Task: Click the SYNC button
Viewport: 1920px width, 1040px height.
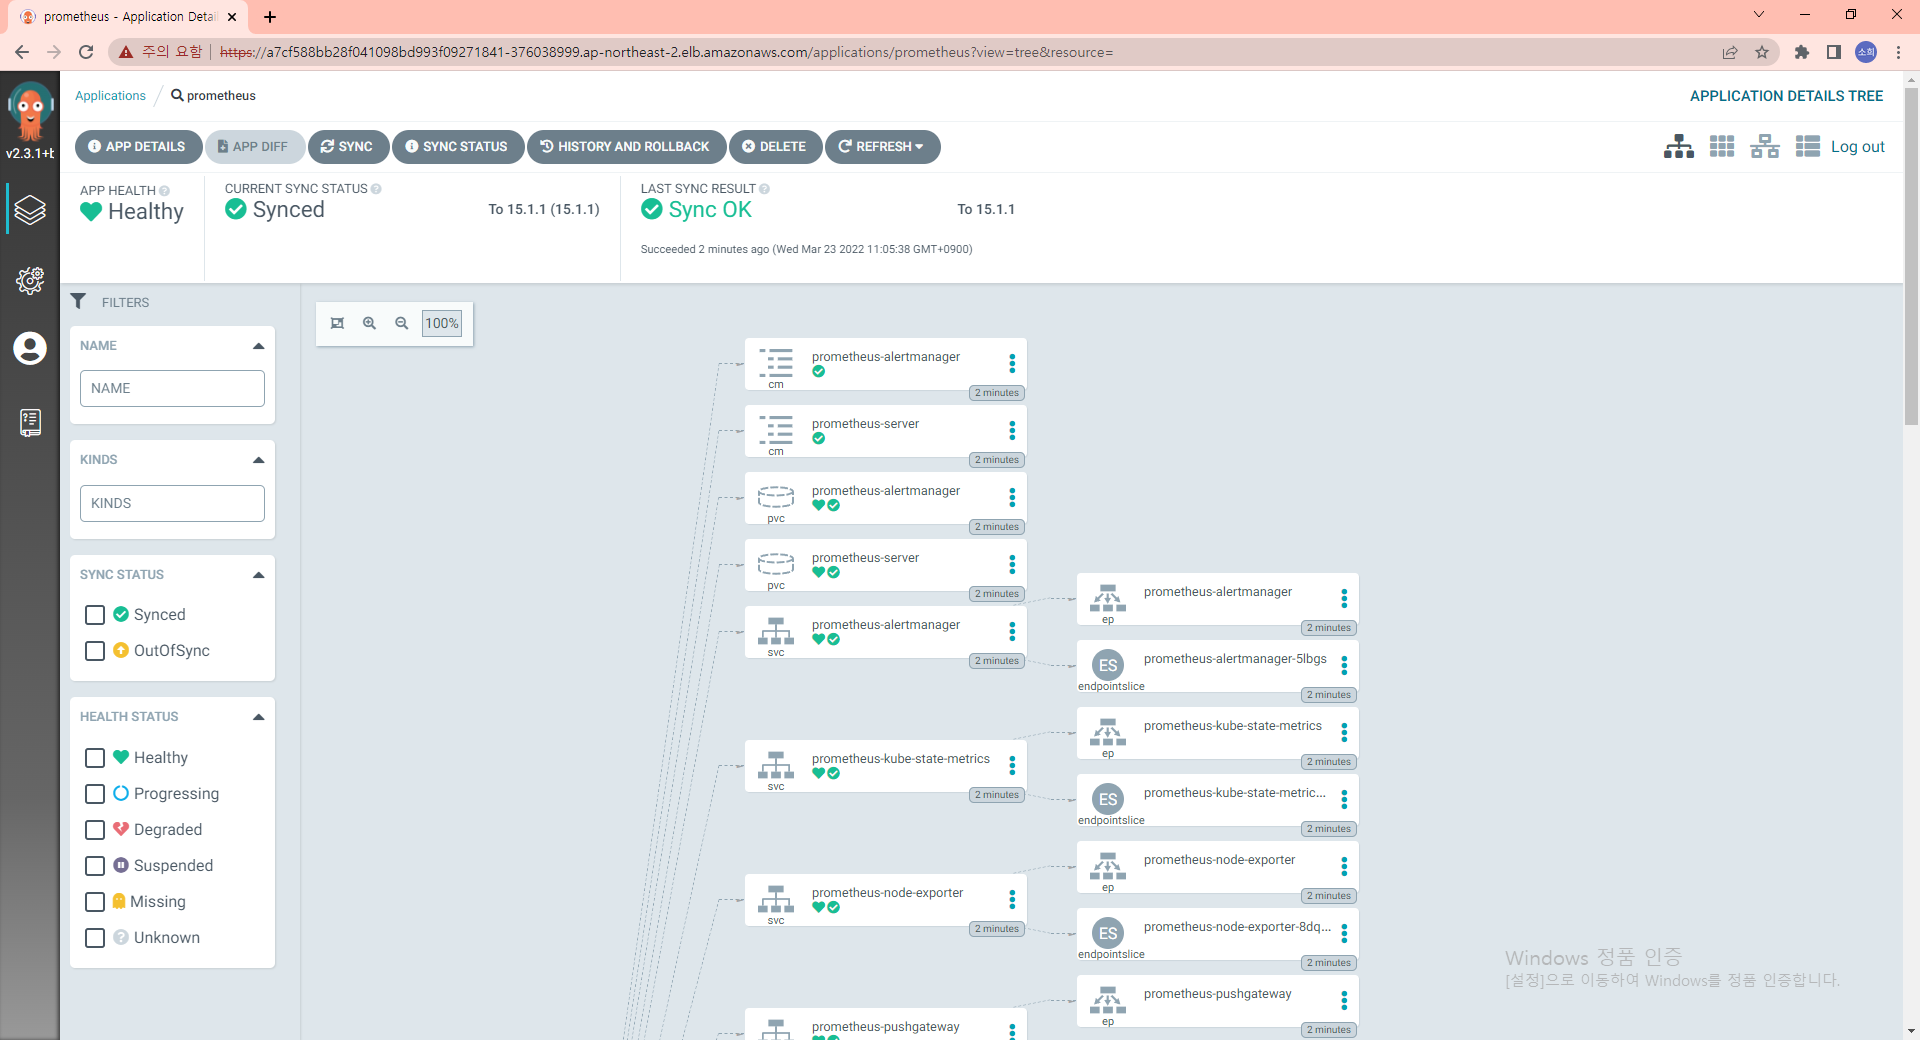Action: (348, 147)
